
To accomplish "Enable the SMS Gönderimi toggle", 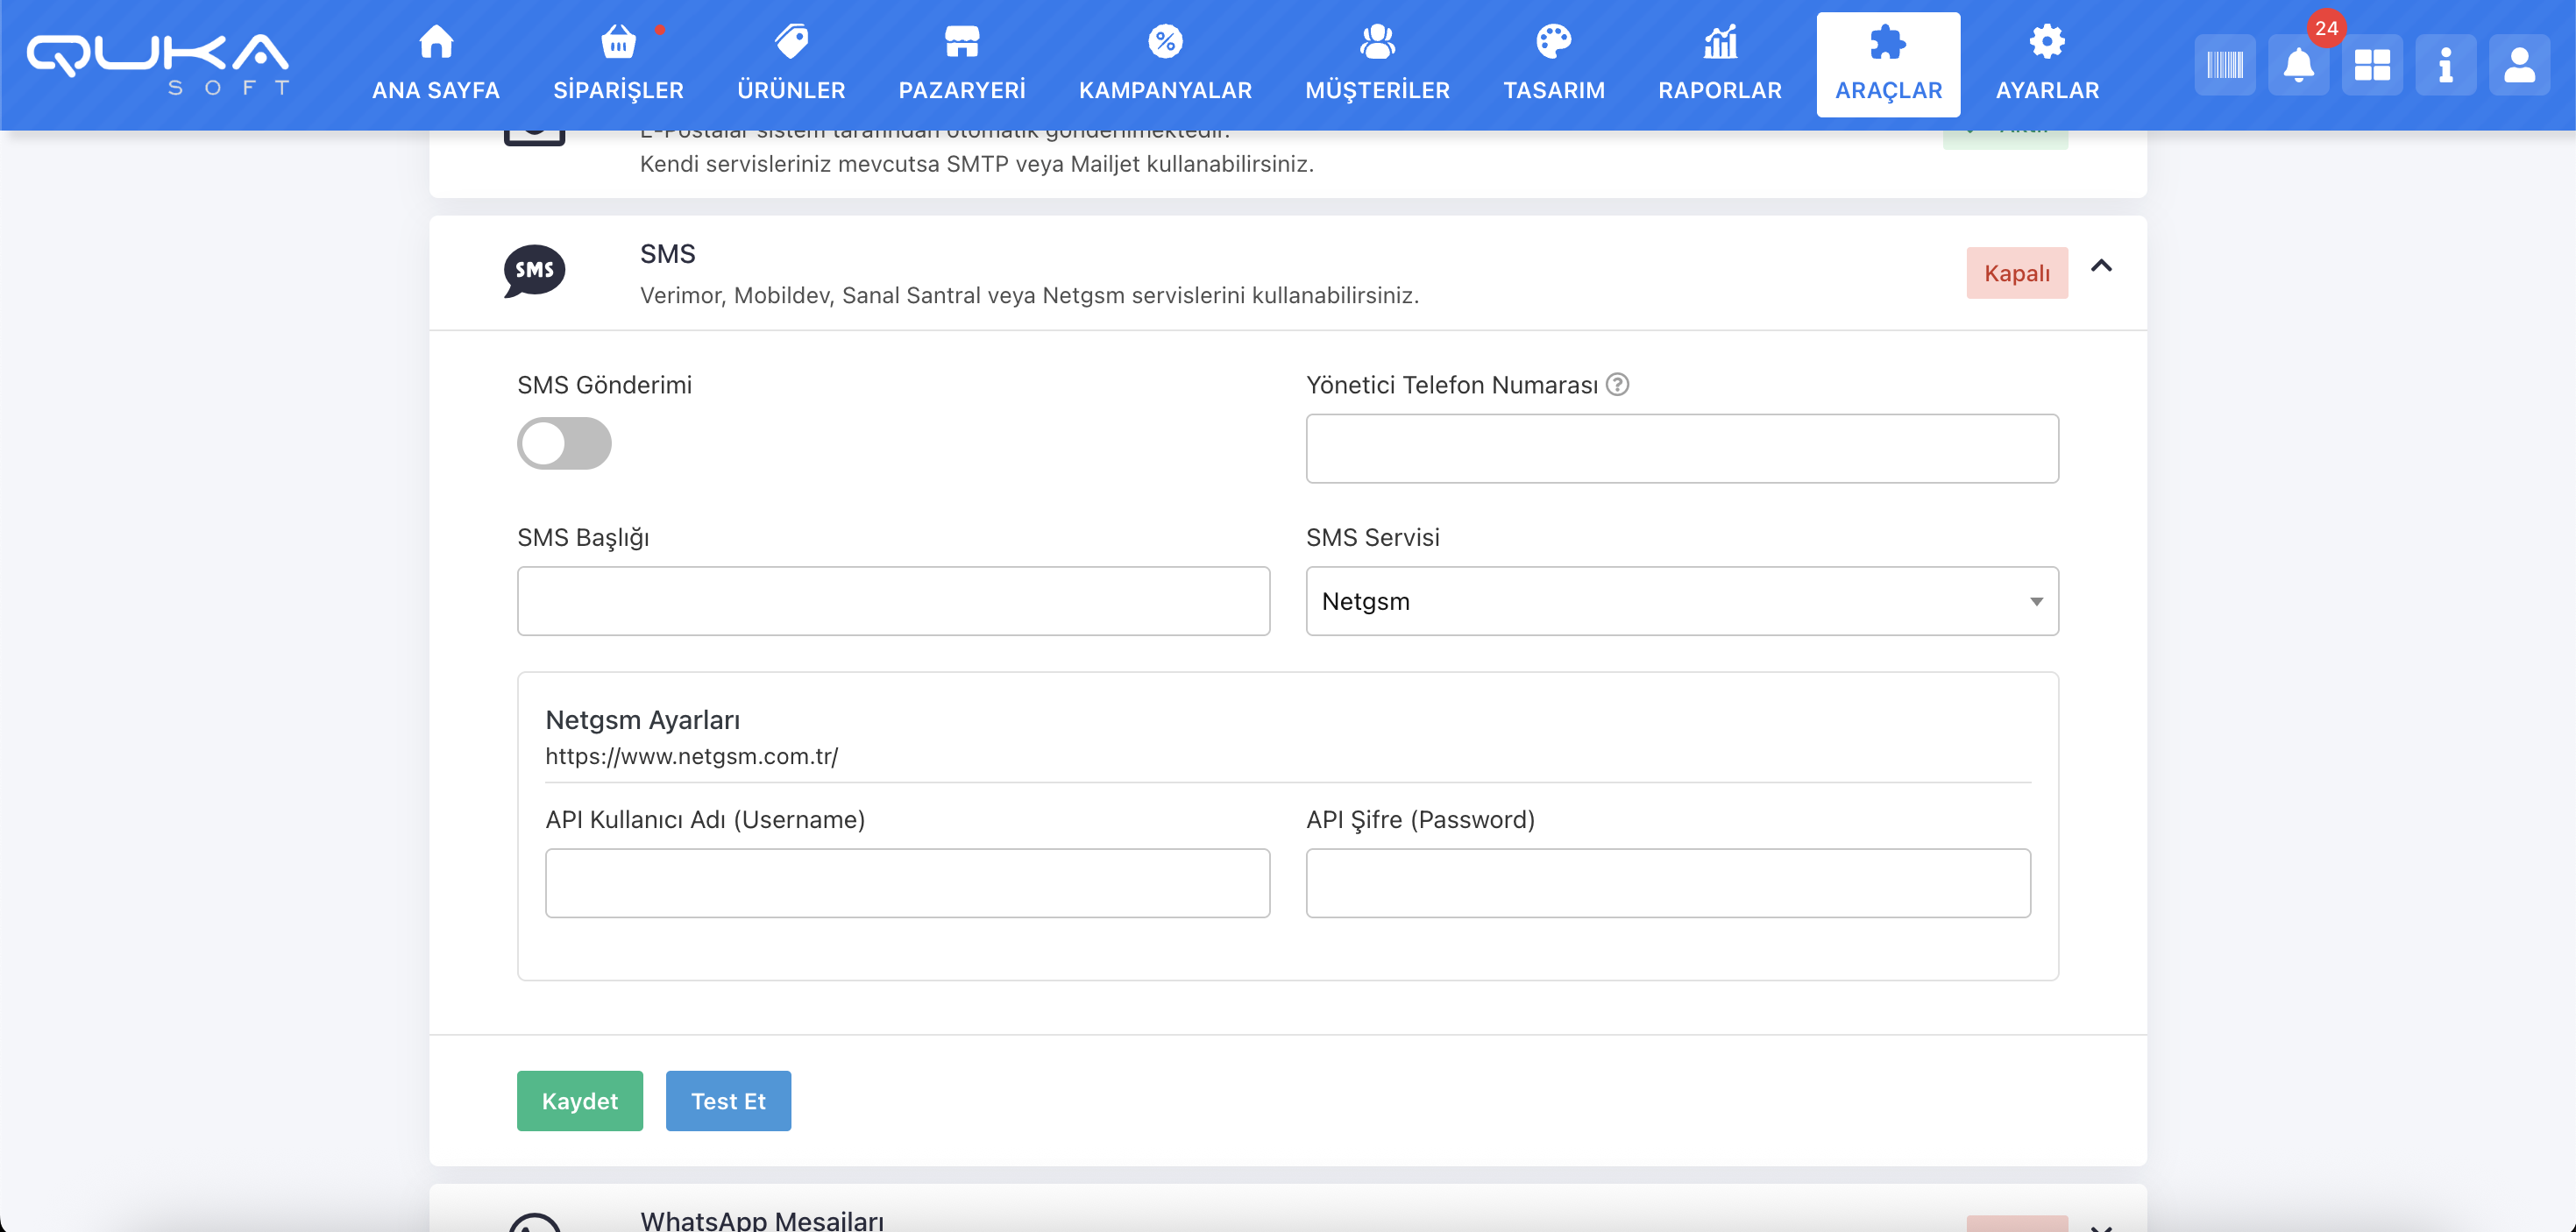I will [x=564, y=443].
